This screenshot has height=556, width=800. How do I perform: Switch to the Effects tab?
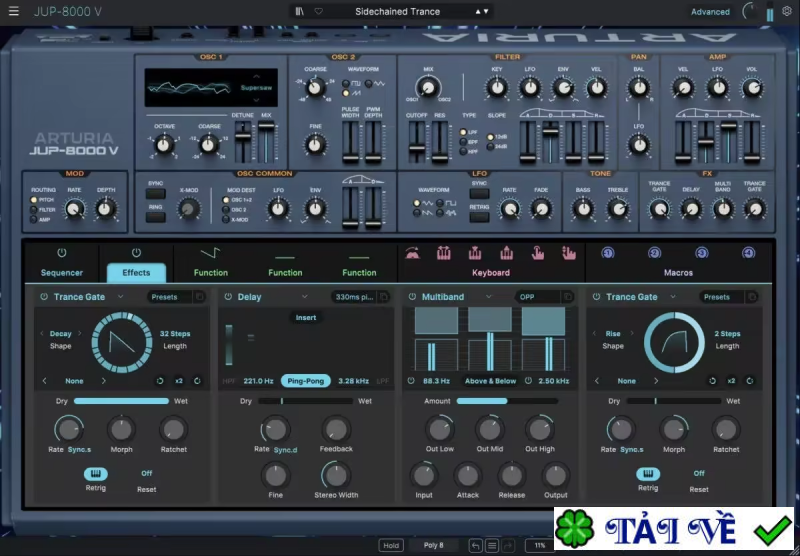(136, 272)
